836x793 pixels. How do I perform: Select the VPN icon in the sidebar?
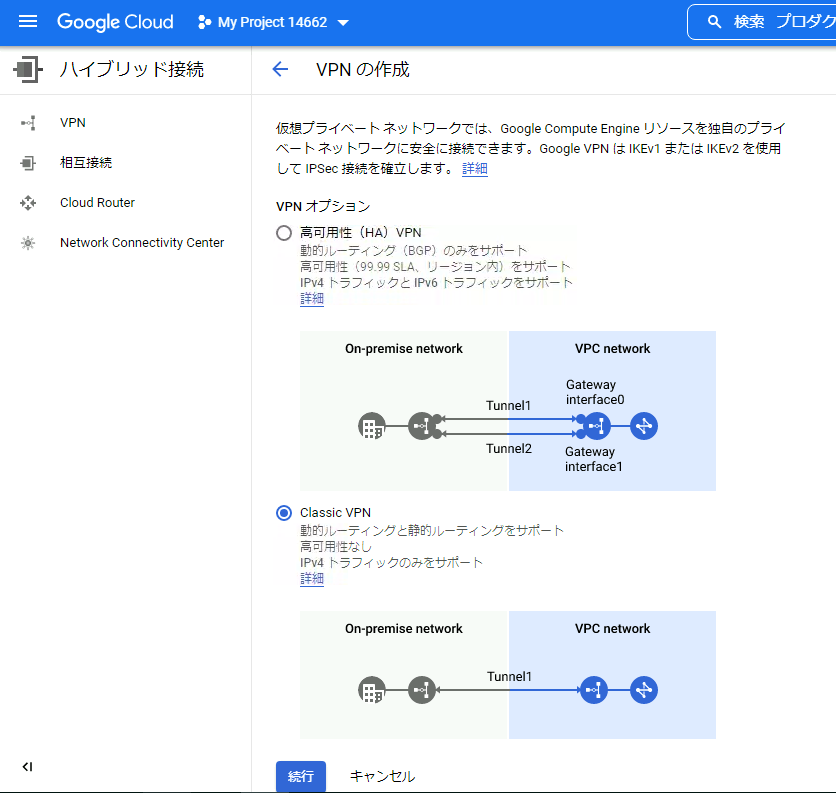pos(28,122)
